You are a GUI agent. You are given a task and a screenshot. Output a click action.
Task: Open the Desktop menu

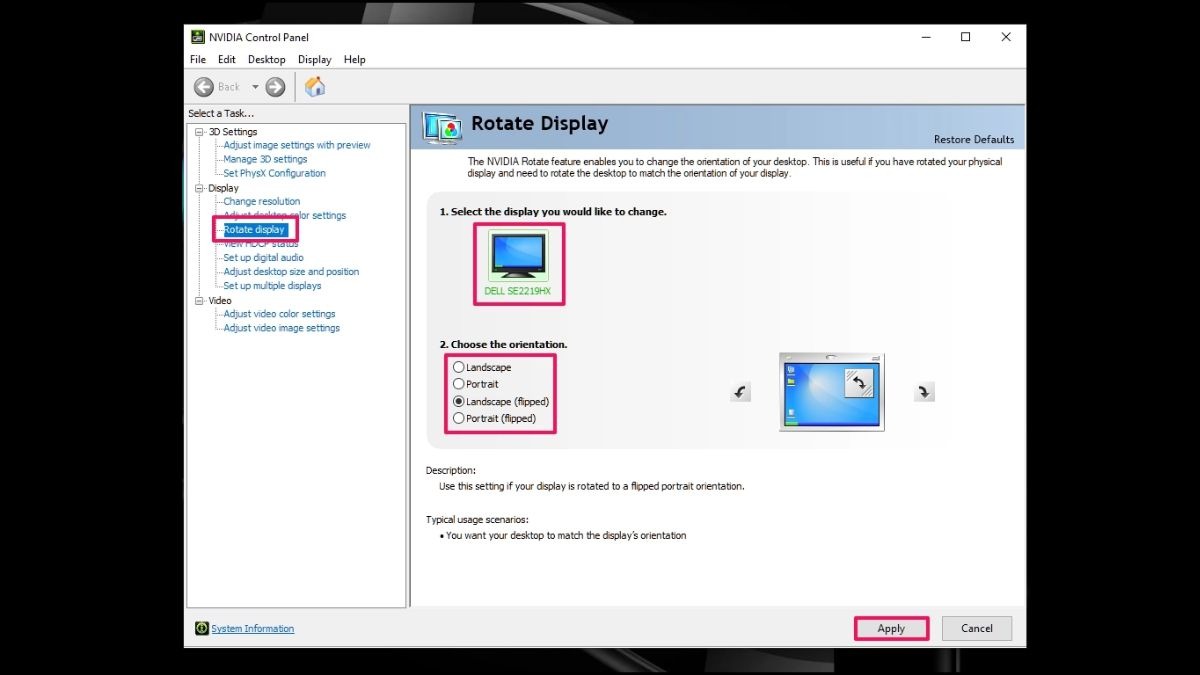click(x=267, y=60)
